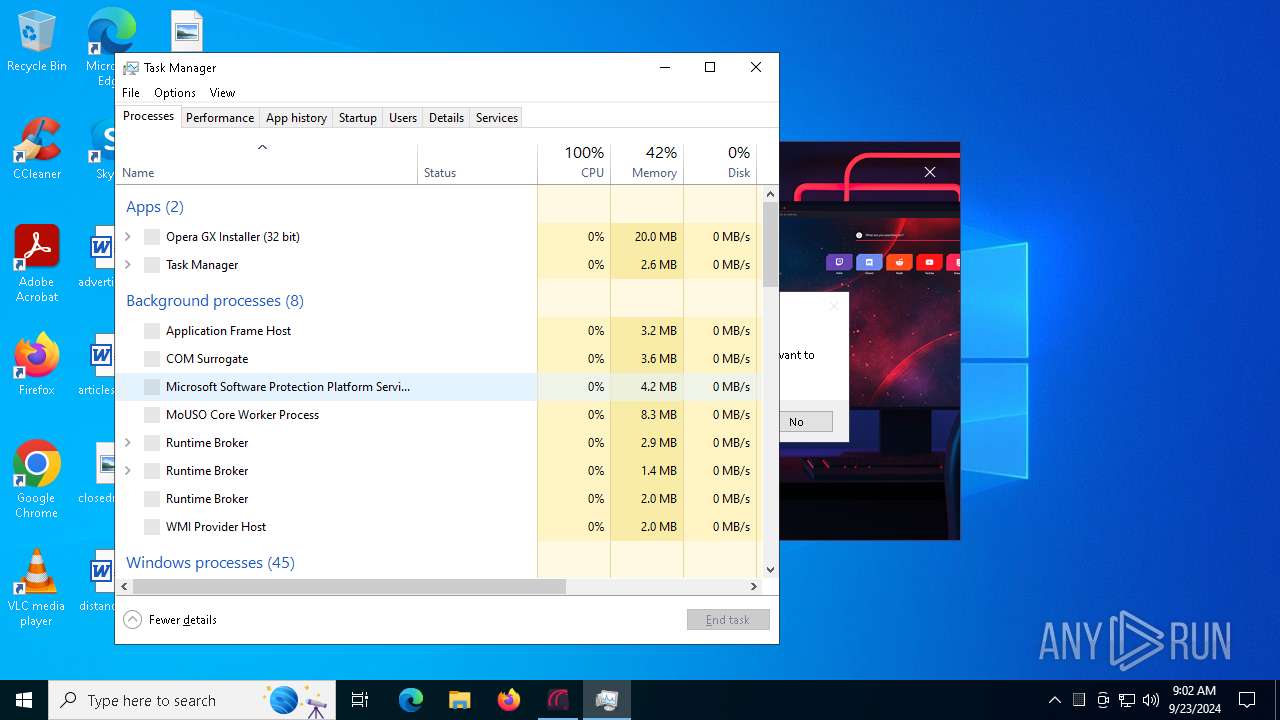Click the Background processes (8) group header
This screenshot has width=1280, height=720.
(x=214, y=301)
